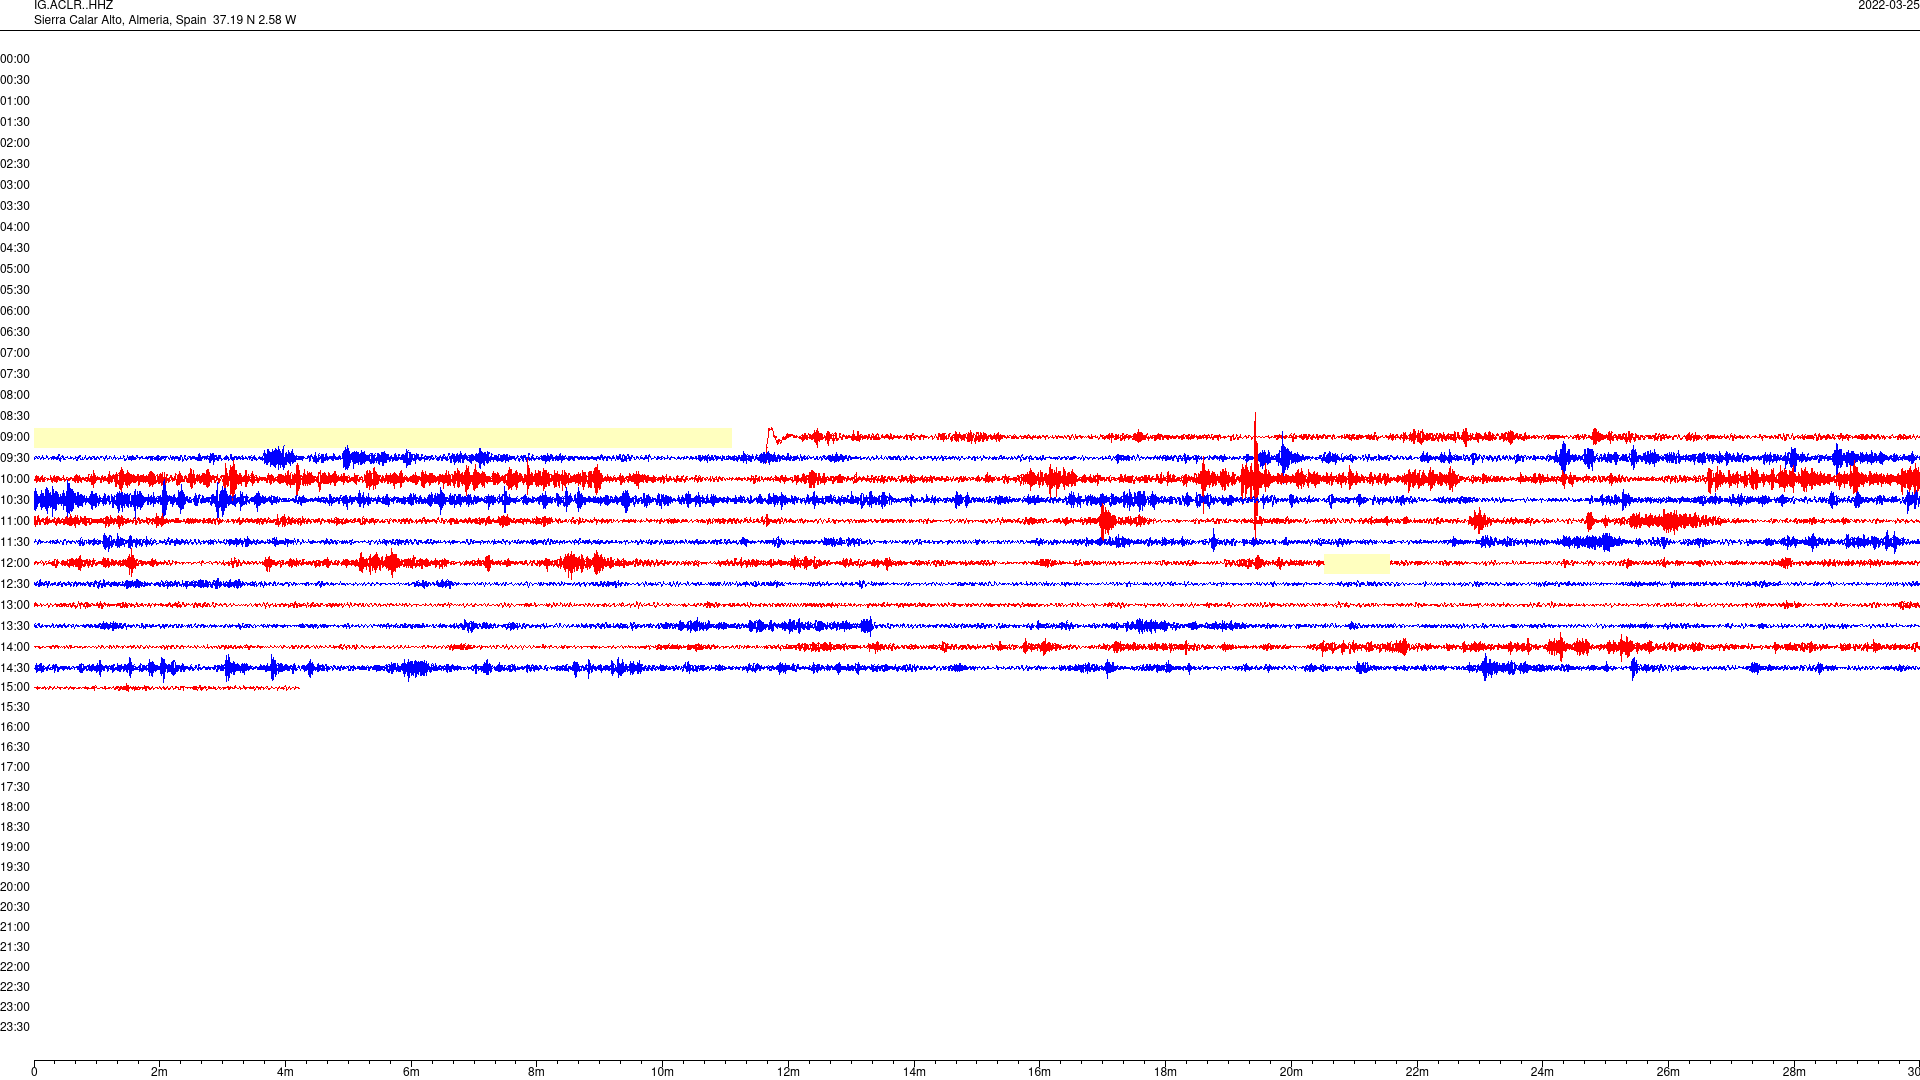This screenshot has height=1080, width=1920.
Task: Select the 19:30 time row label
Action: (15, 867)
